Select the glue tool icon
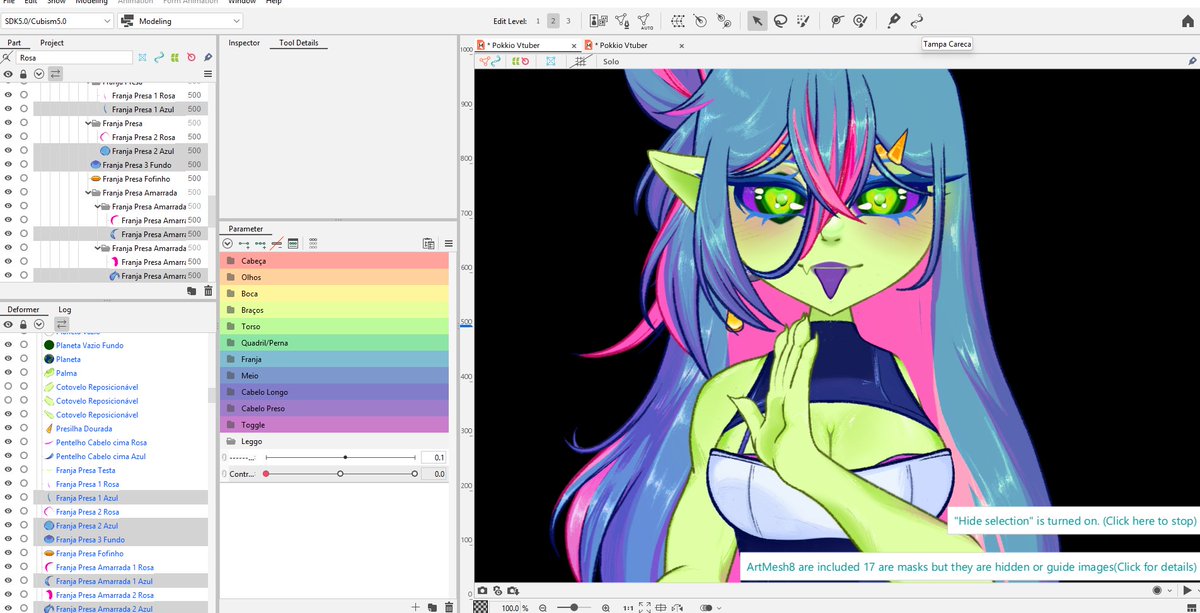The image size is (1200, 613). point(837,20)
